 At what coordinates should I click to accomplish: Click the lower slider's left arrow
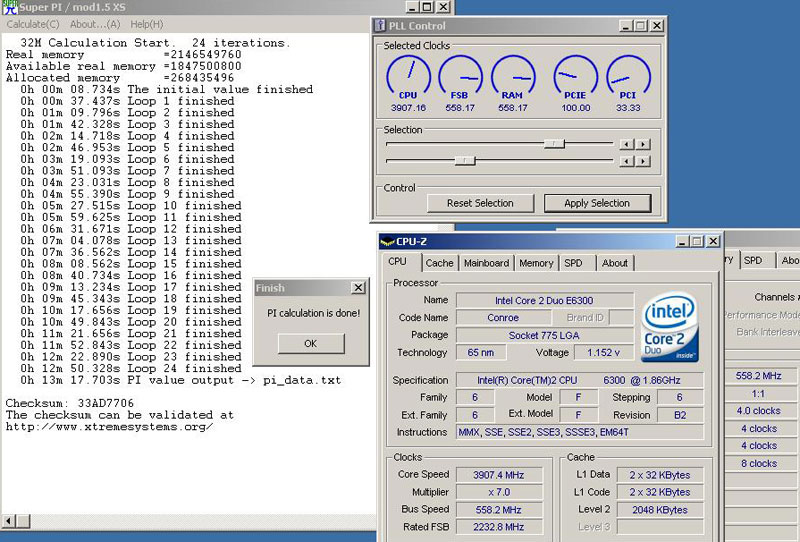pyautogui.click(x=627, y=161)
